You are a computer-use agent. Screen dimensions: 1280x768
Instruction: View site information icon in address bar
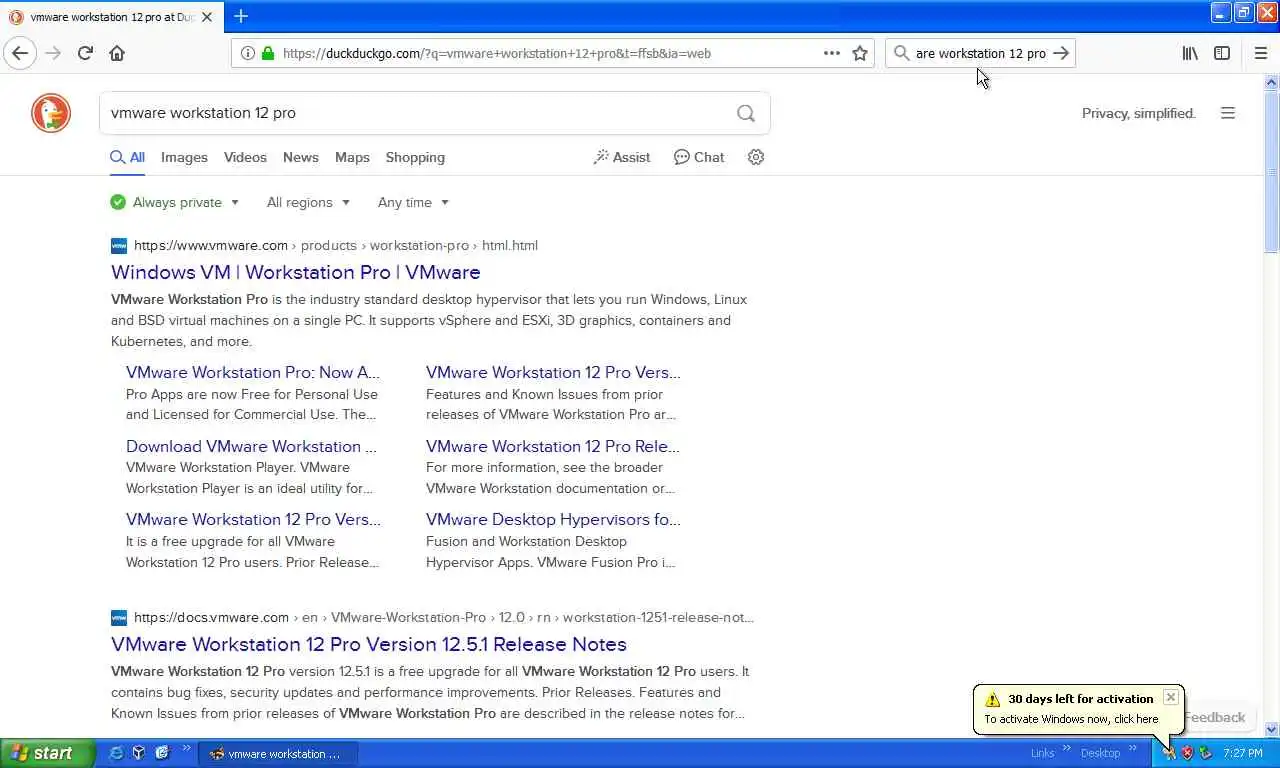tap(247, 53)
